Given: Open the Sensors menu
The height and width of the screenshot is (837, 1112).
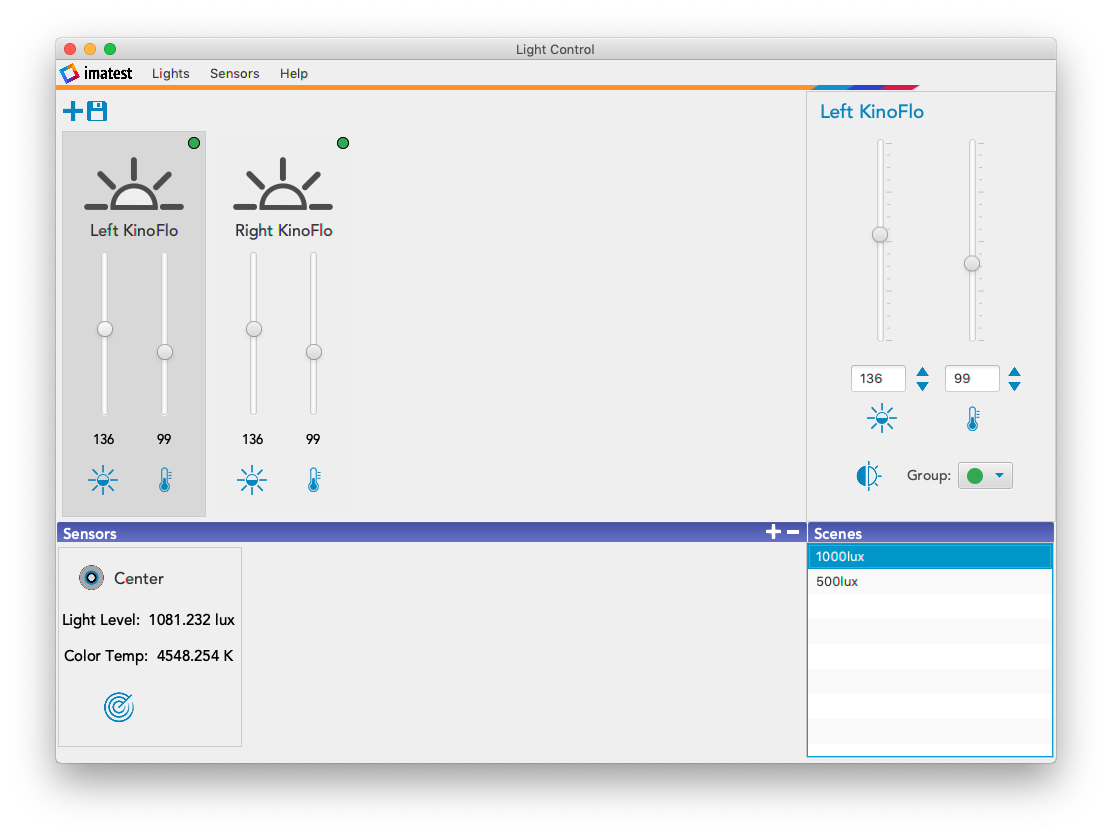Looking at the screenshot, I should tap(234, 74).
